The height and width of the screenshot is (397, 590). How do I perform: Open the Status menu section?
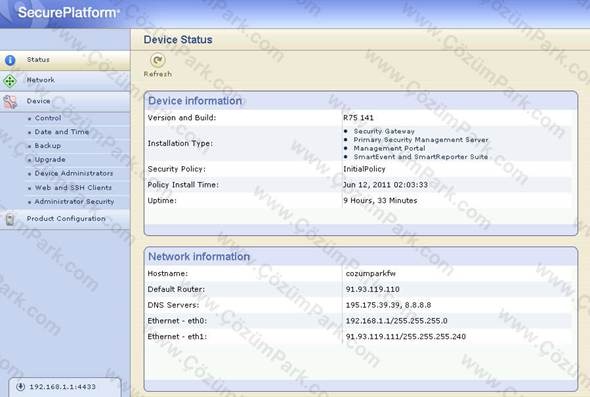[65, 60]
